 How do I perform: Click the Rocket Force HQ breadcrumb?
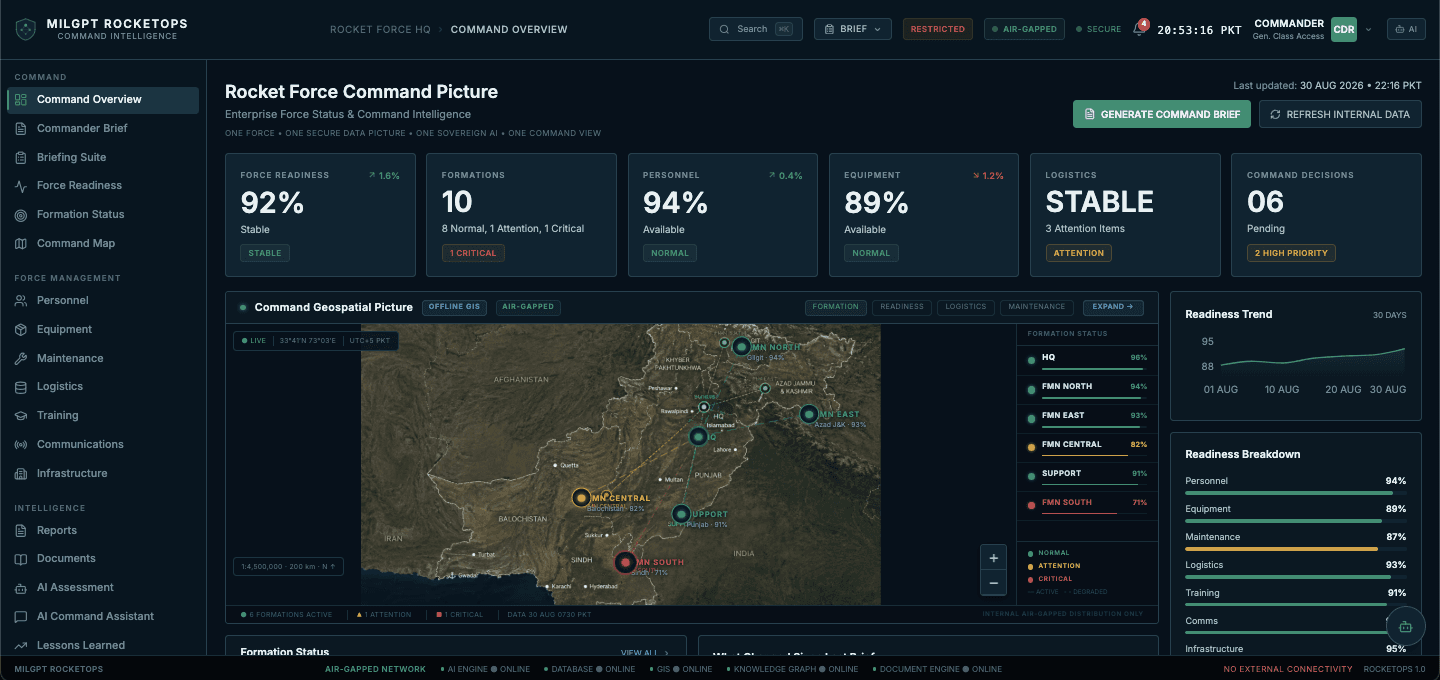[380, 29]
